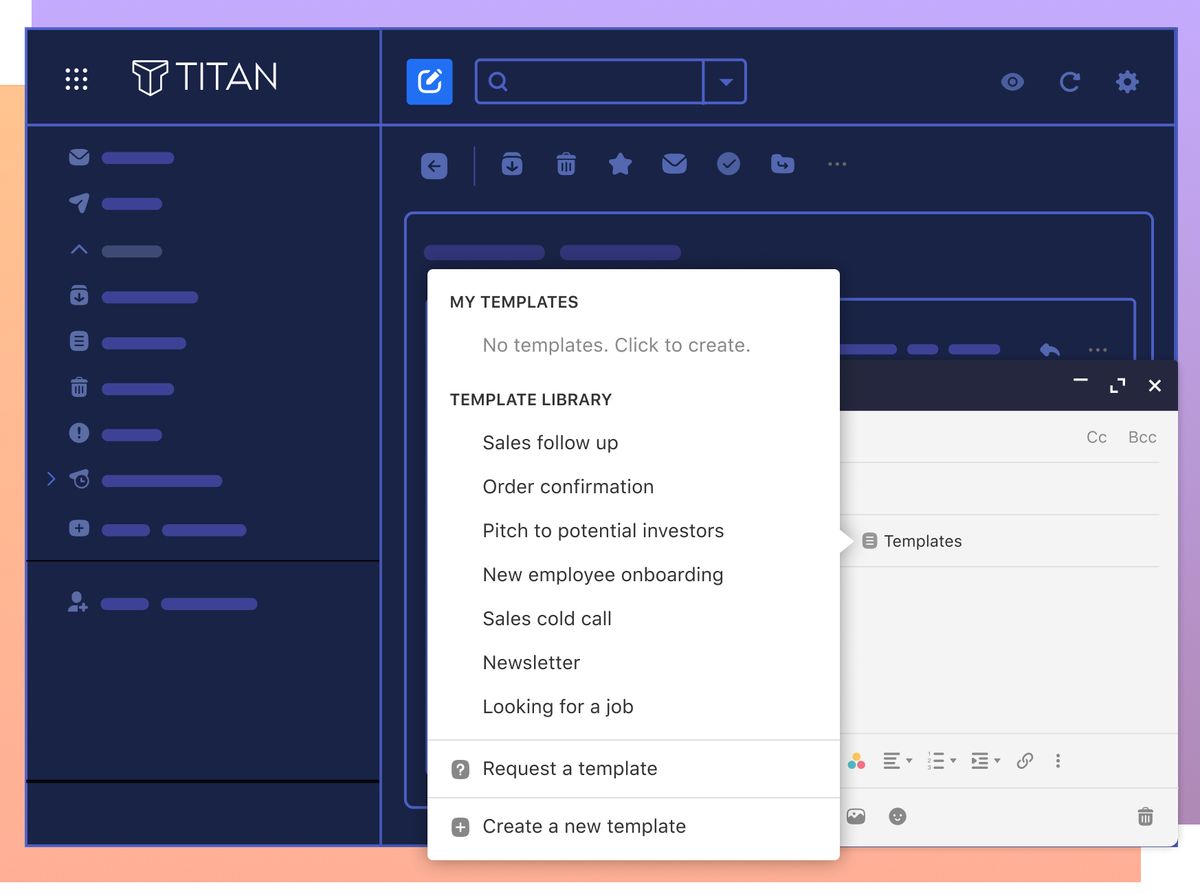Image resolution: width=1200 pixels, height=893 pixels.
Task: Toggle the reading preview eye icon
Action: pos(1012,82)
